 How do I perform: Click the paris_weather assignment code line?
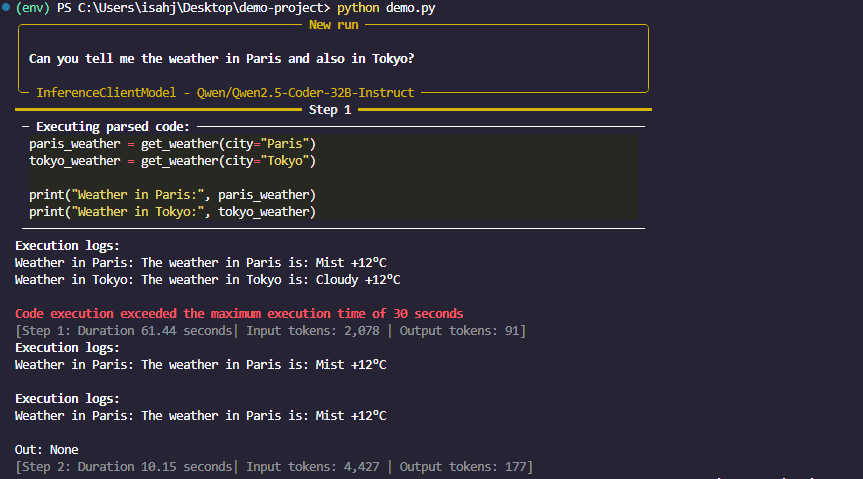(x=172, y=144)
